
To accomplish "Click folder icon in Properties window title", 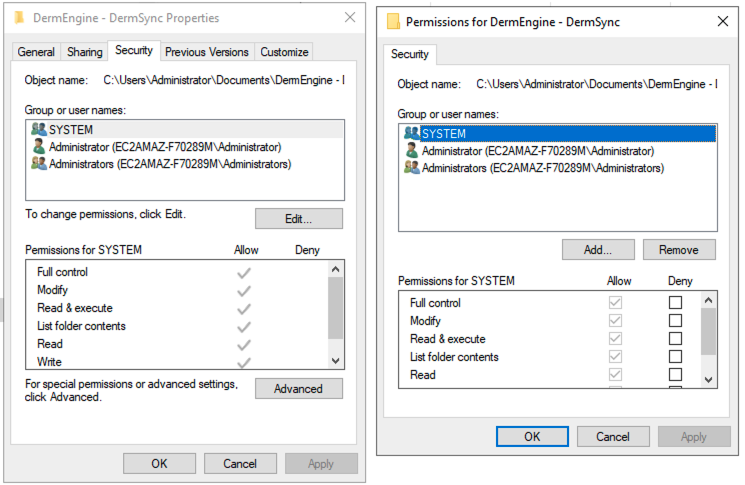I will pyautogui.click(x=18, y=18).
